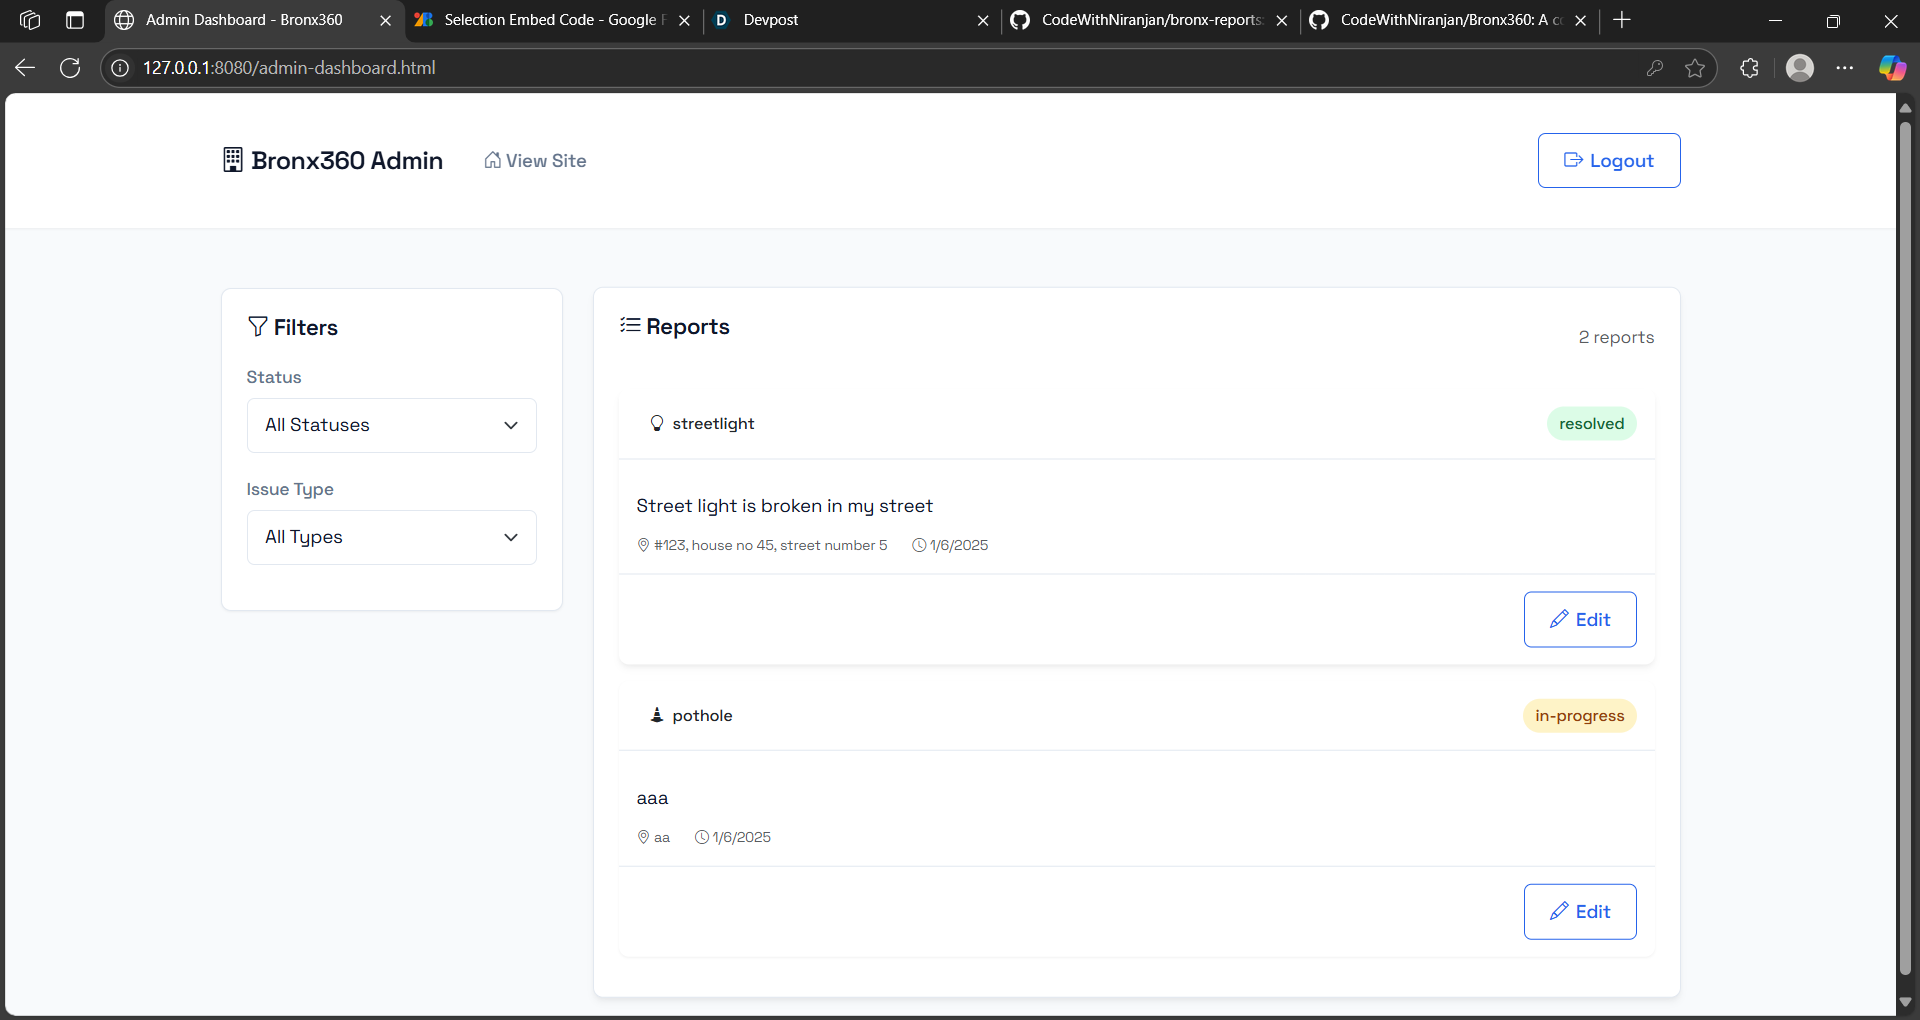Open Settings and more menu
This screenshot has height=1020, width=1920.
1845,68
